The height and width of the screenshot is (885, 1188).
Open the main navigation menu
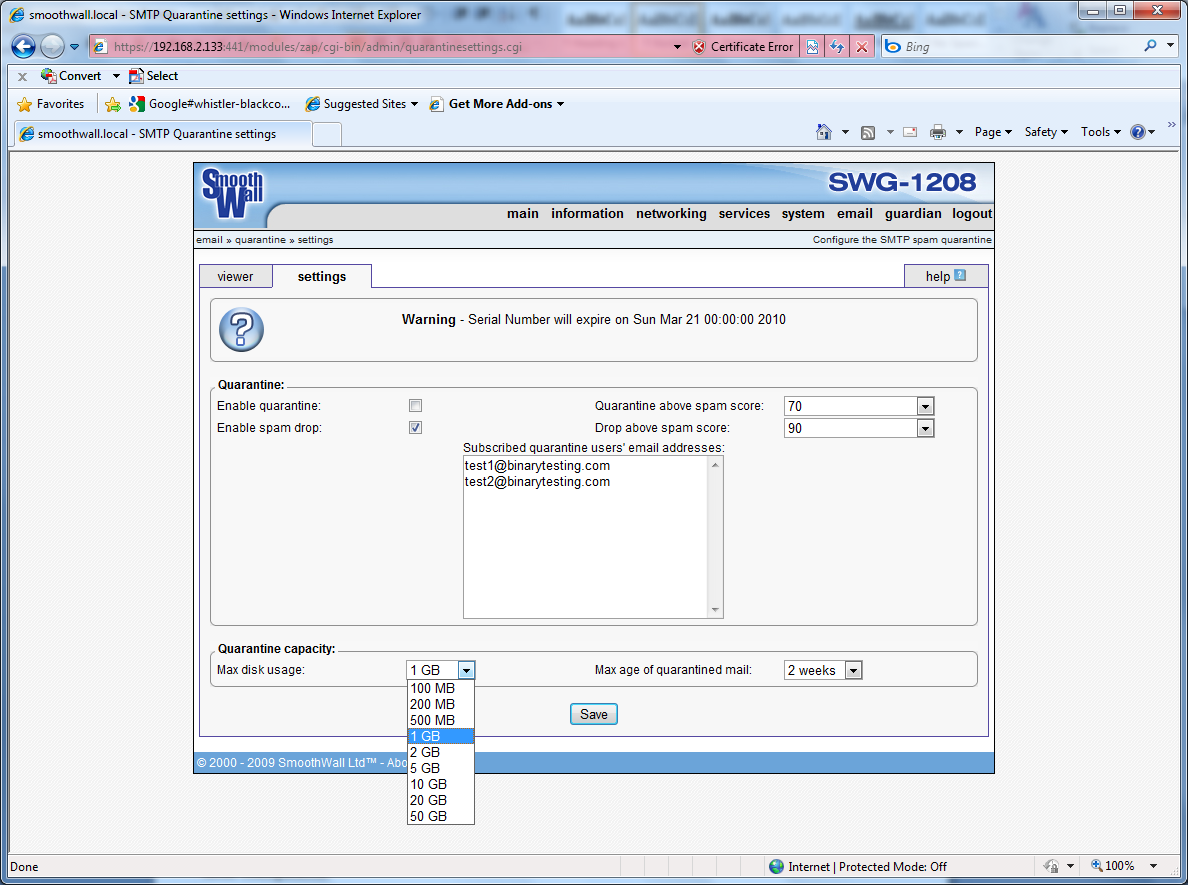[523, 214]
